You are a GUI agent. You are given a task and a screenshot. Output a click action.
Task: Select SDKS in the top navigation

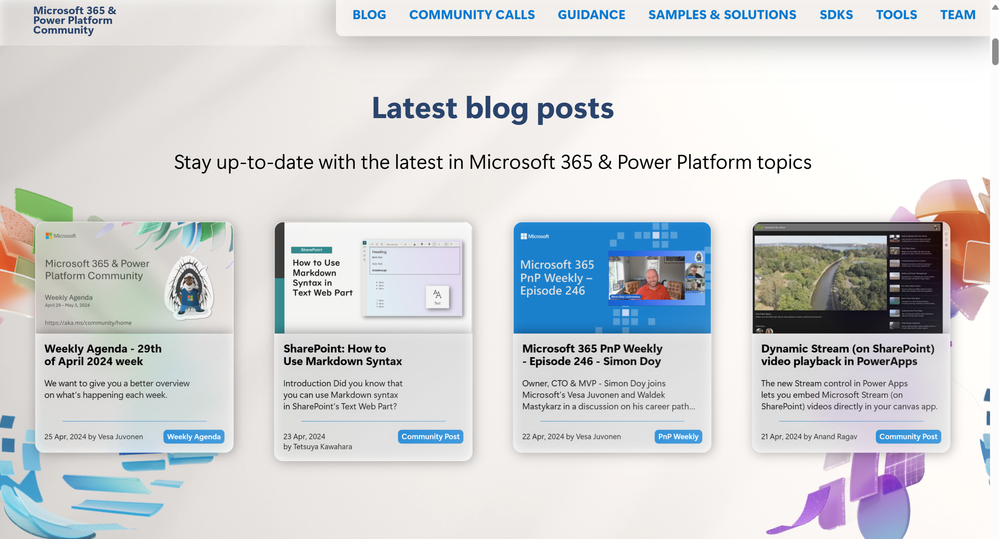(x=836, y=15)
